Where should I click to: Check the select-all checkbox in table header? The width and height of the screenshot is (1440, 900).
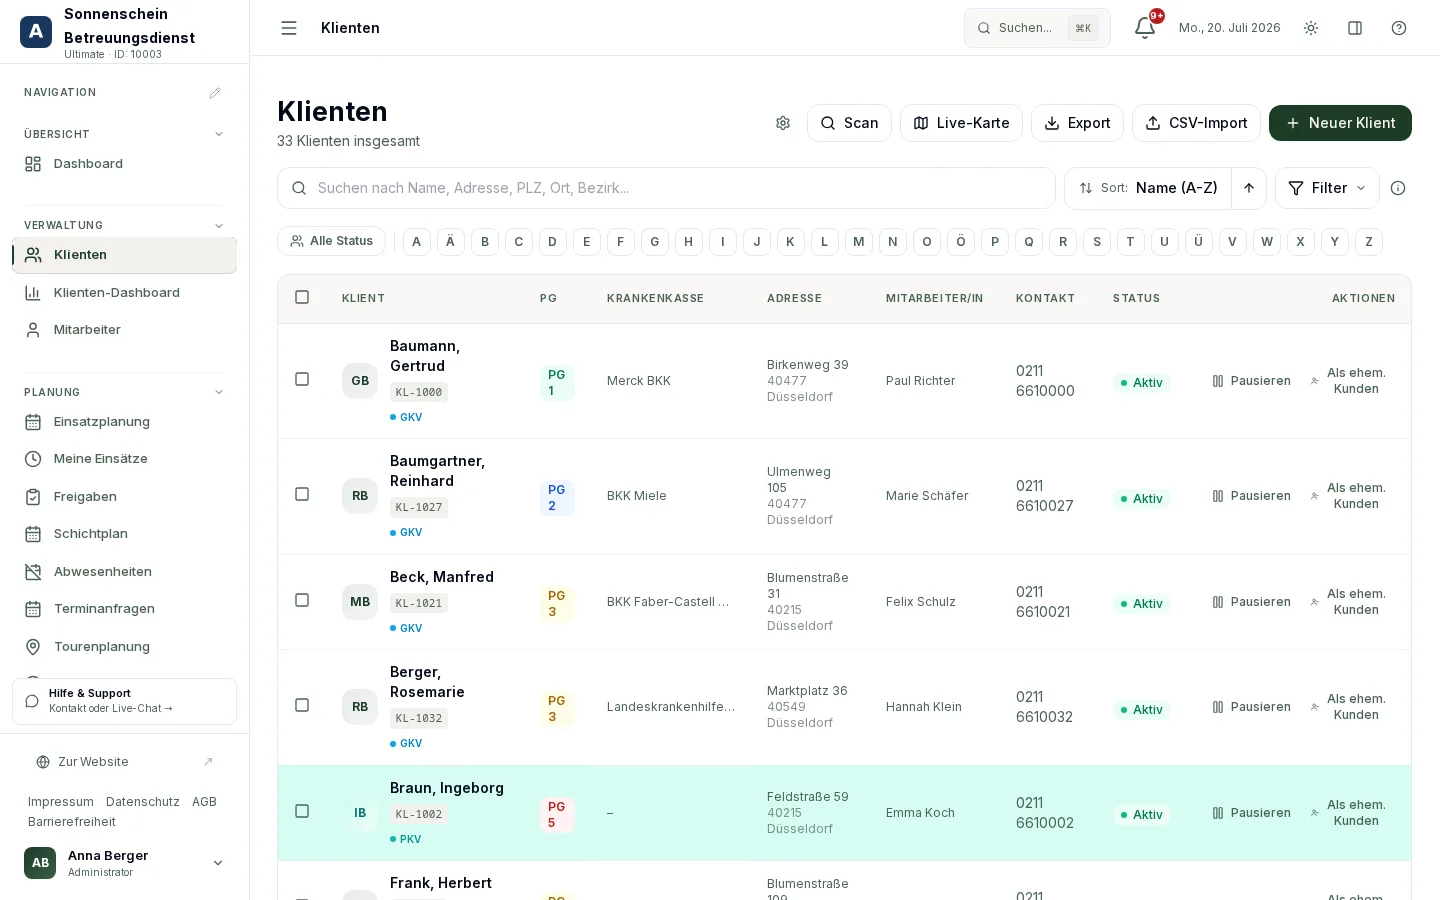[x=302, y=297]
